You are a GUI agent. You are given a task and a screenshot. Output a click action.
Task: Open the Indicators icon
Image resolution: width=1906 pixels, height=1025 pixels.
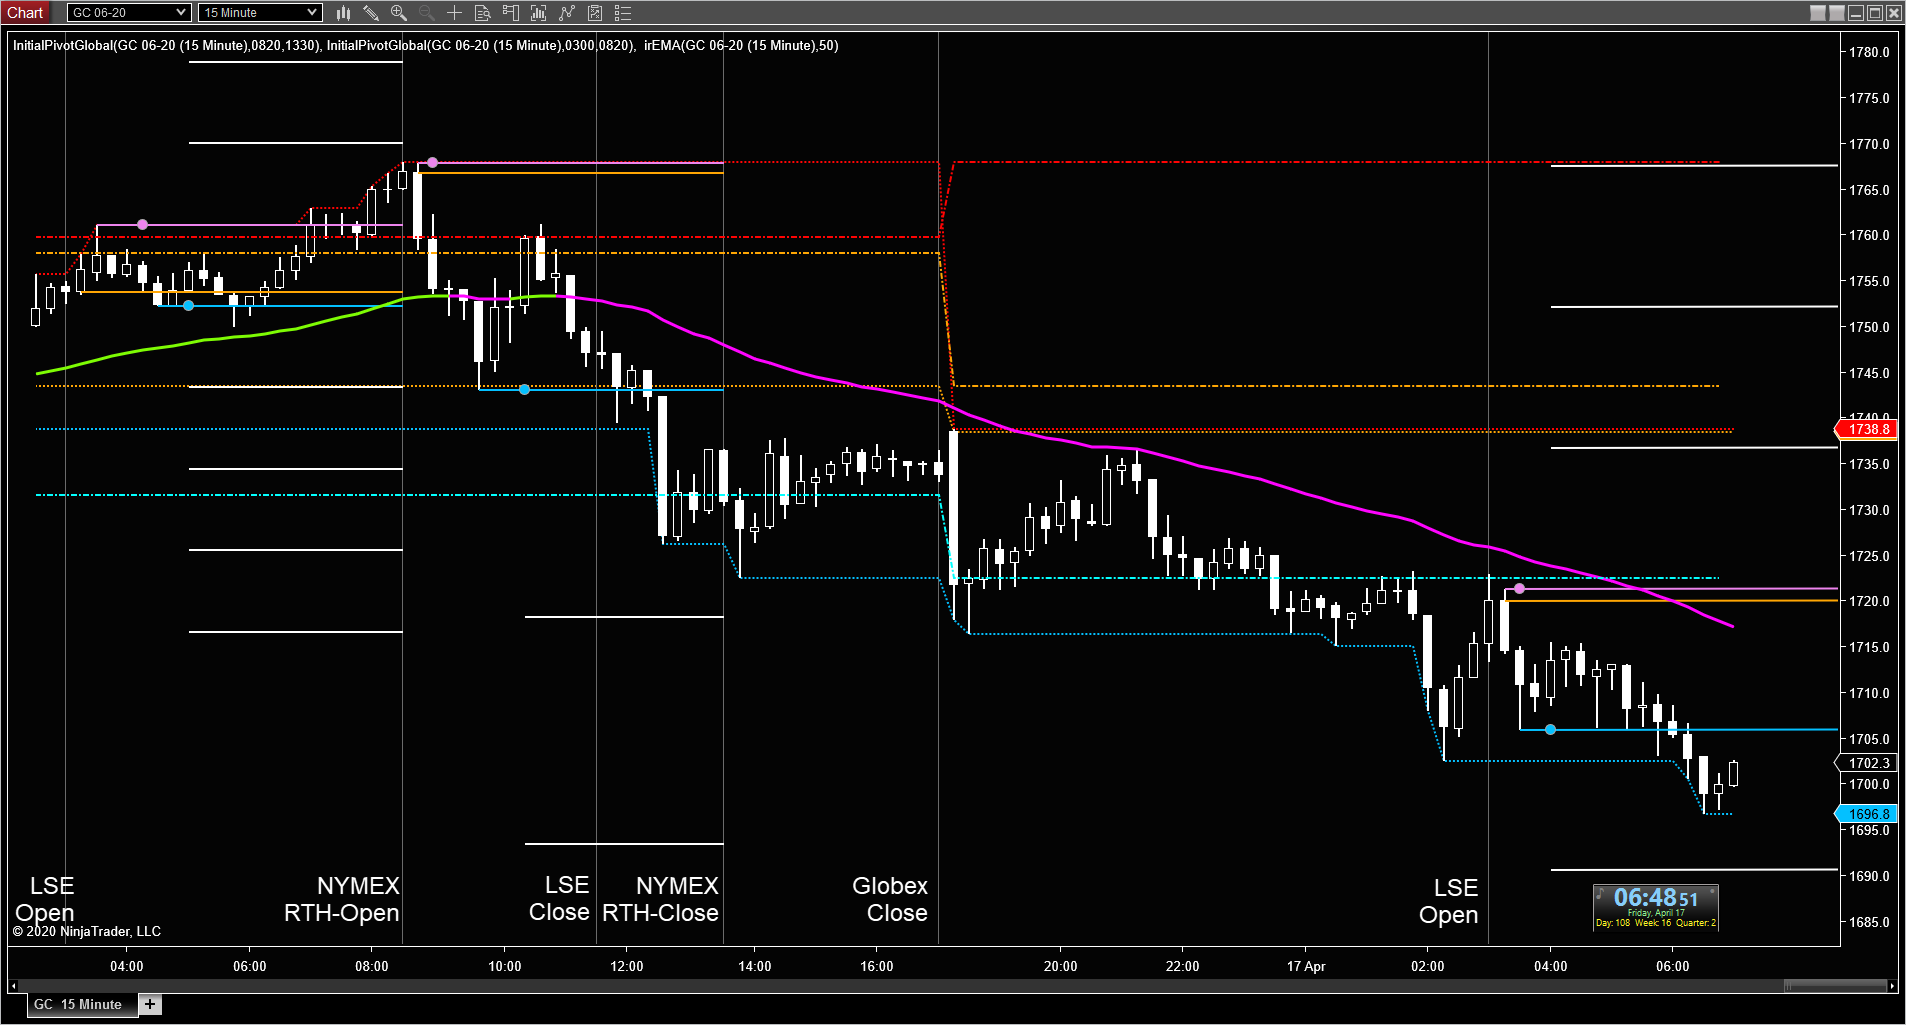[567, 13]
